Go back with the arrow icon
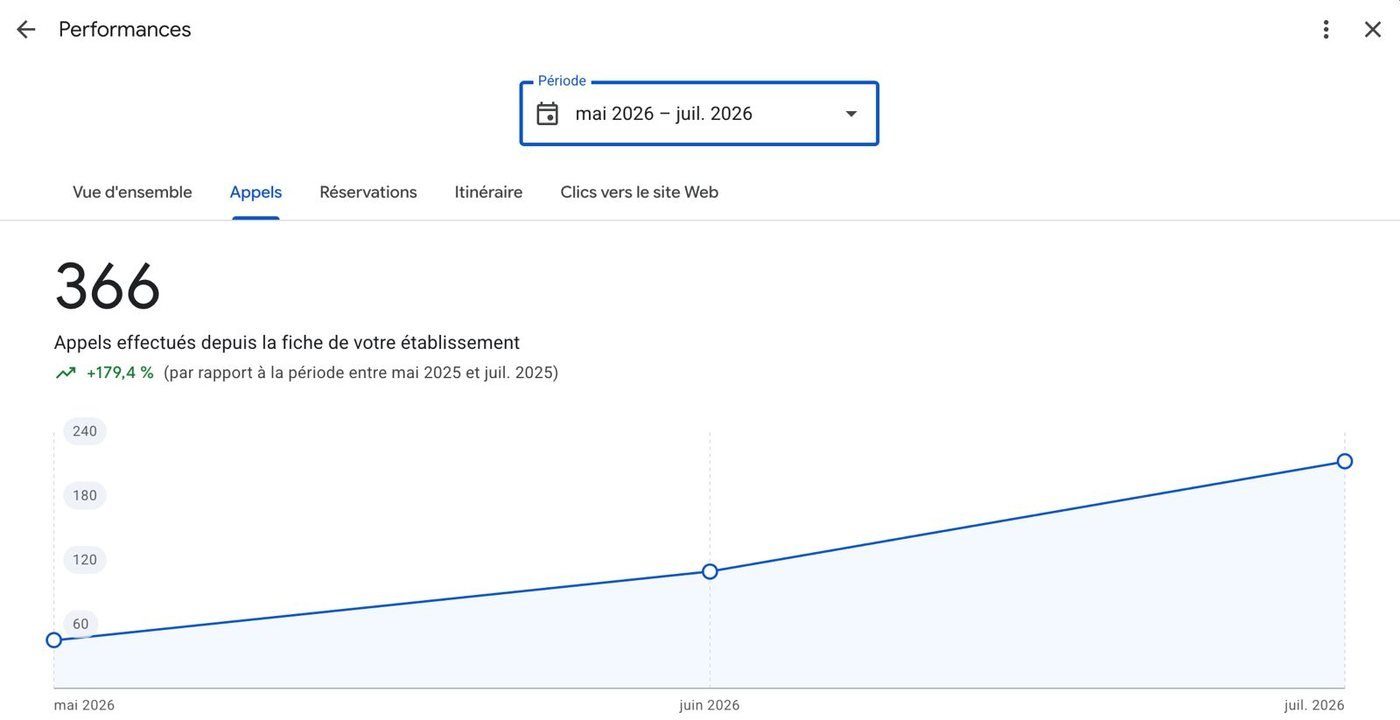Image resolution: width=1400 pixels, height=720 pixels. (x=26, y=30)
